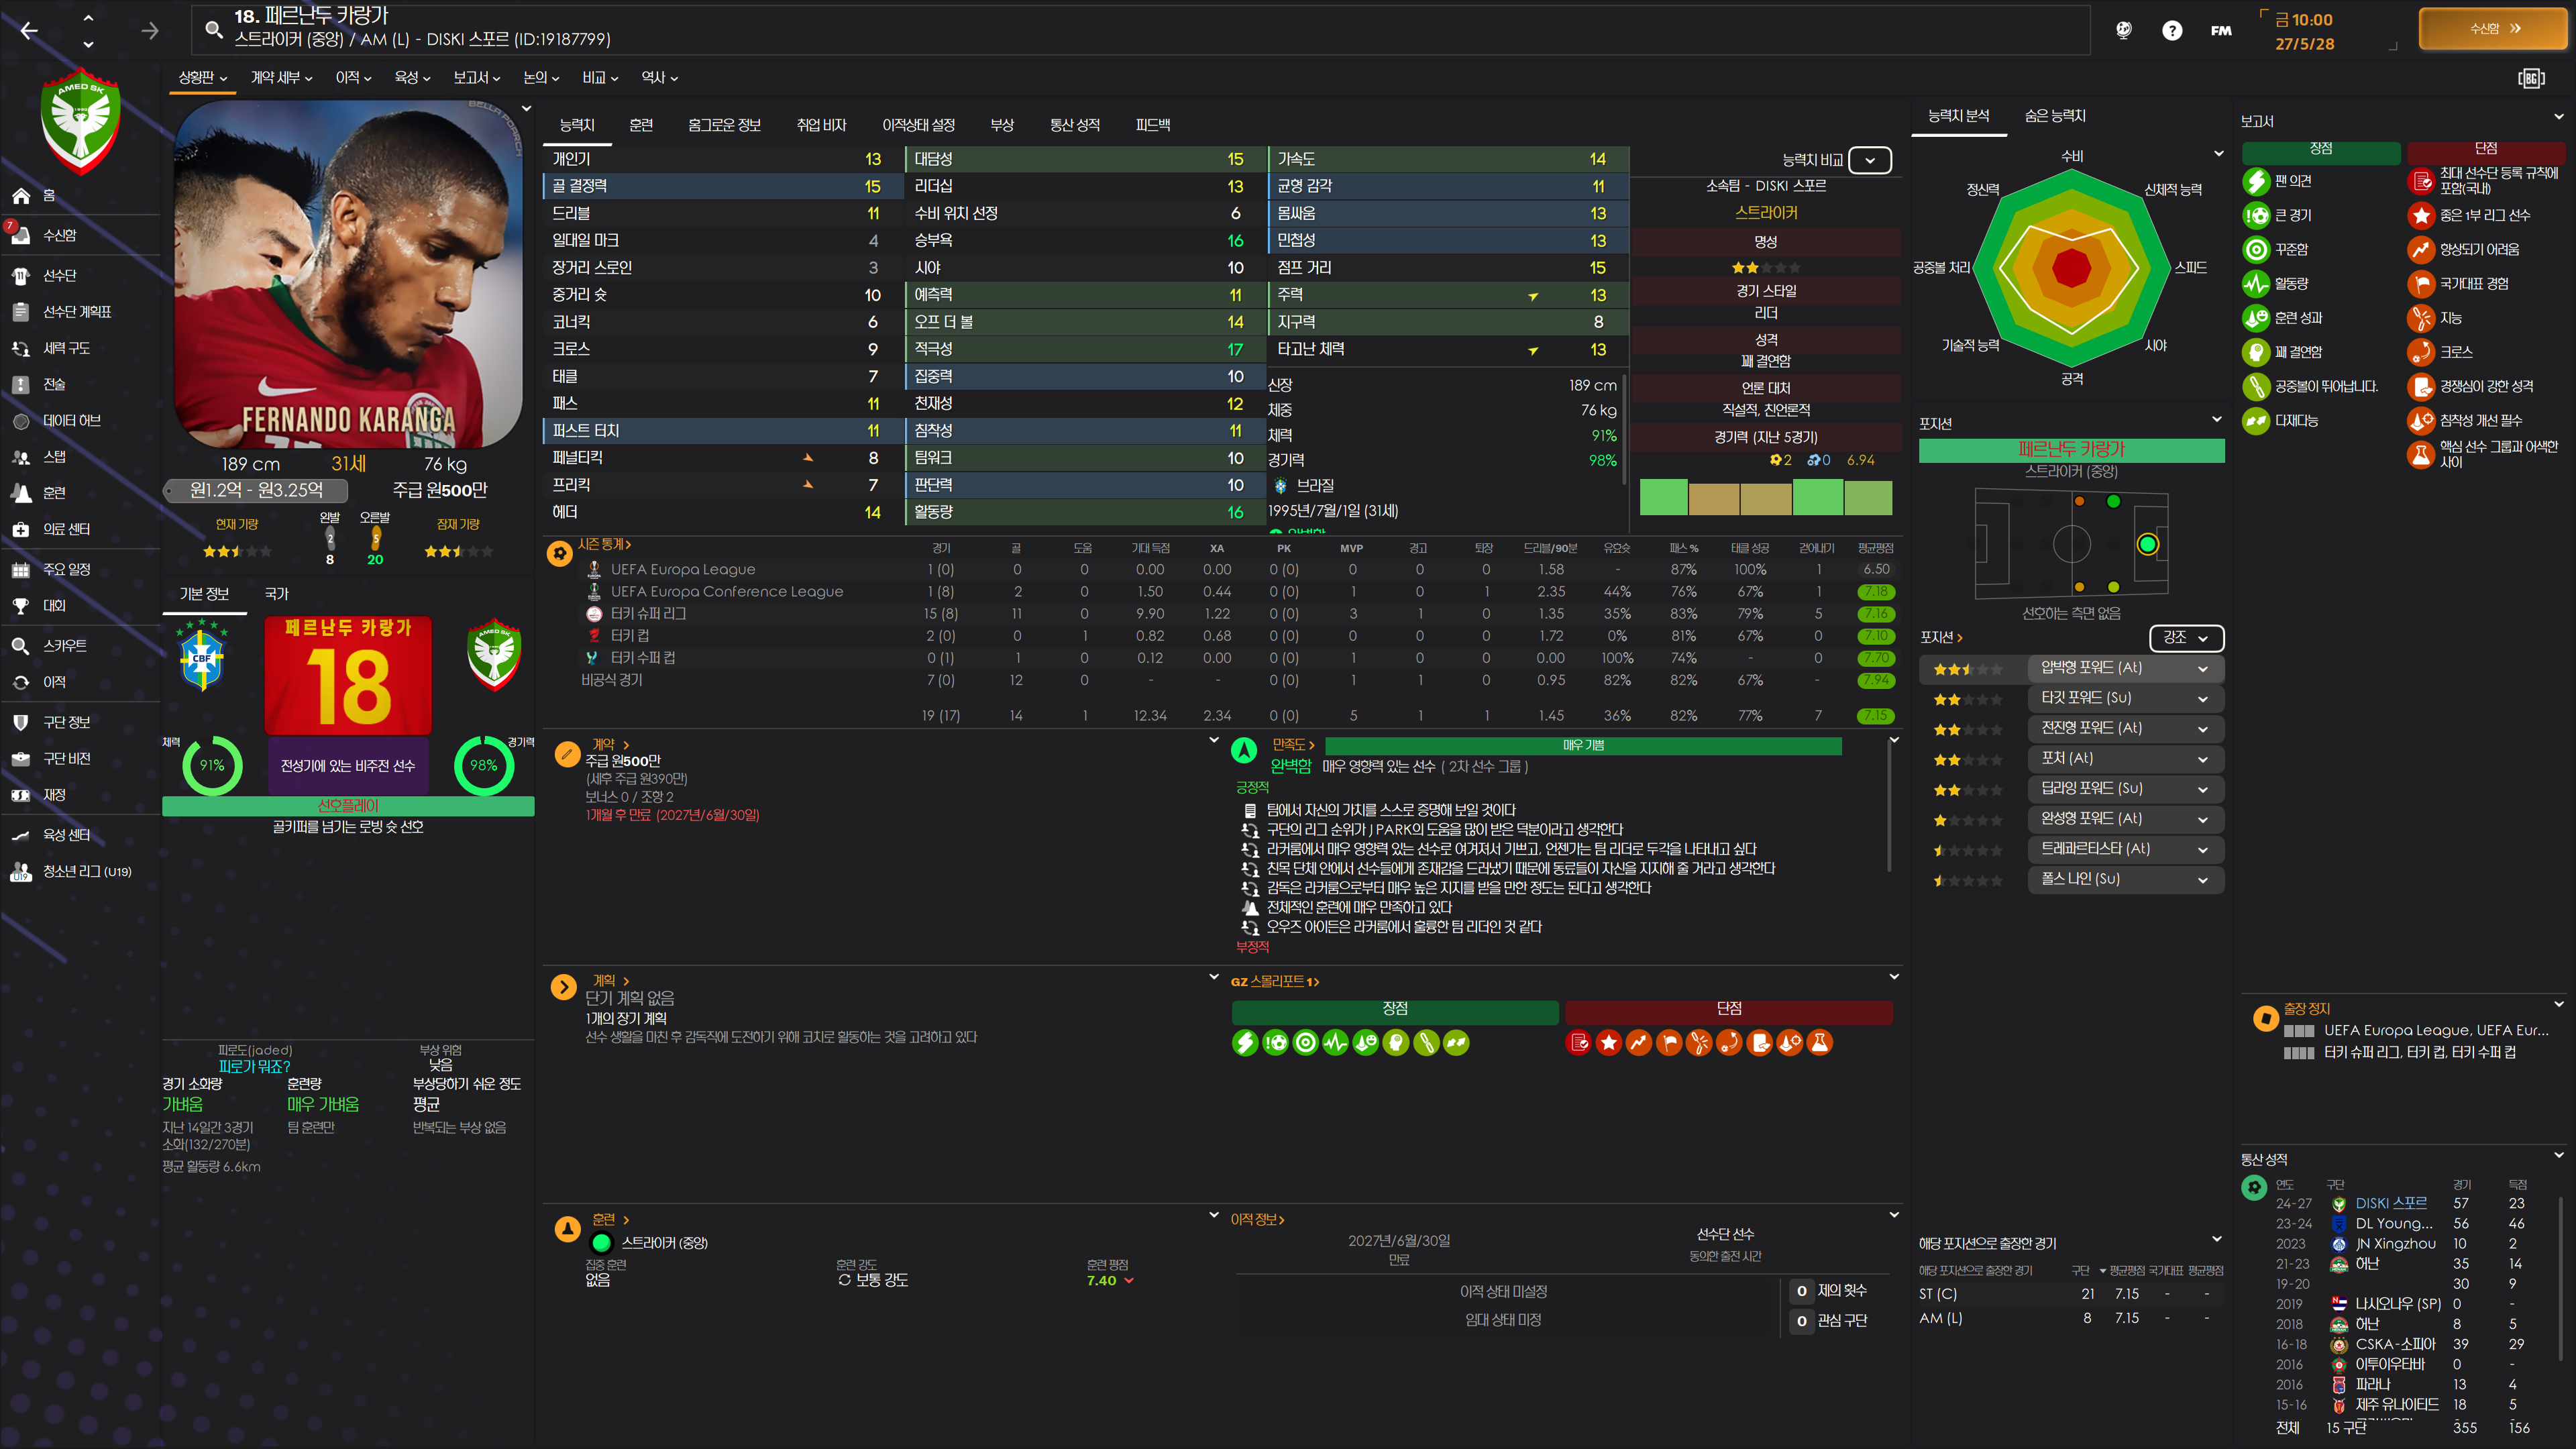Open the DISKI 스포르 career link

tap(2390, 1203)
